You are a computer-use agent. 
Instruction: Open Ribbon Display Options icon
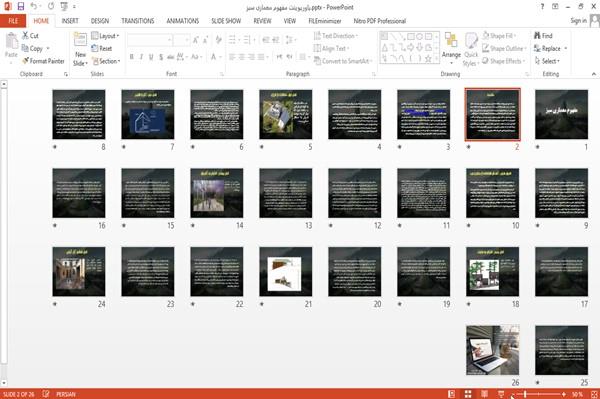pyautogui.click(x=555, y=7)
